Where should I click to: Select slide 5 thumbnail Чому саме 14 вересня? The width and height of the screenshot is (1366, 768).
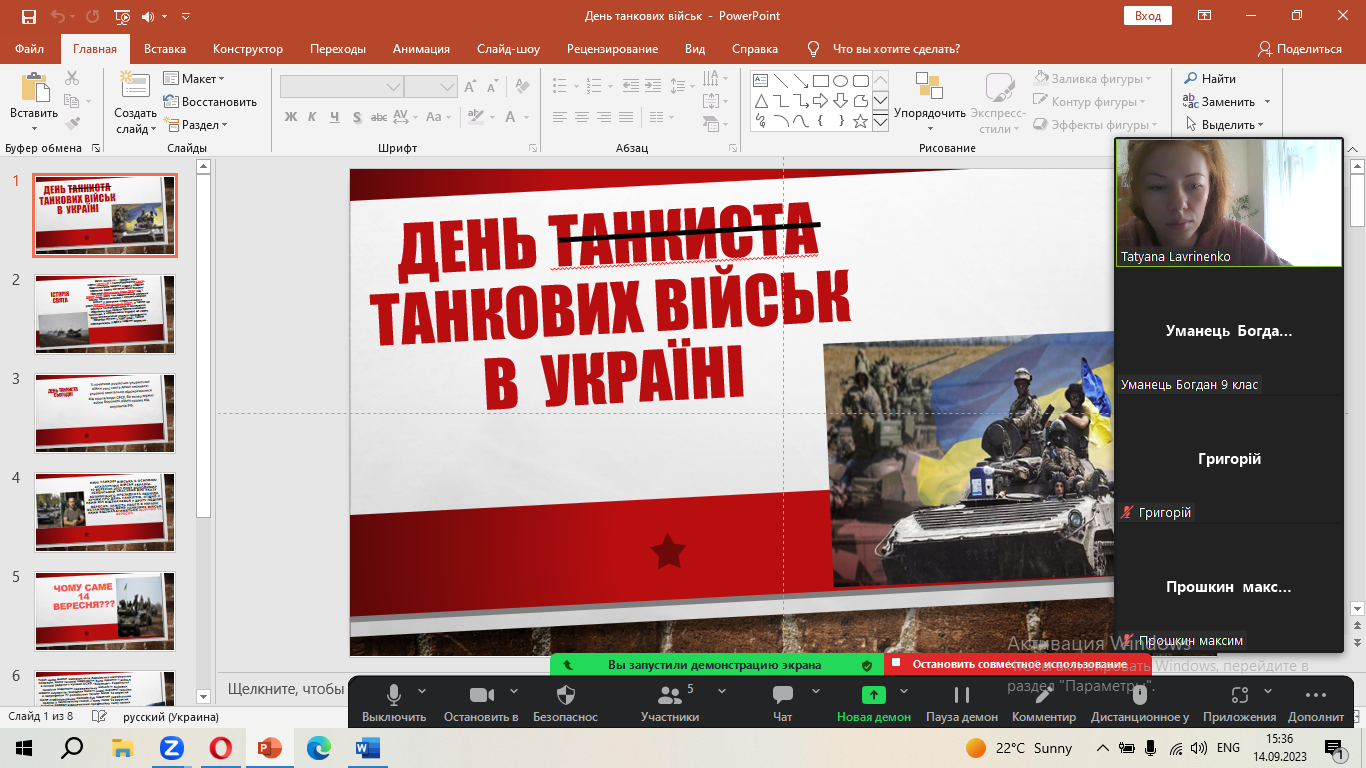click(x=105, y=610)
